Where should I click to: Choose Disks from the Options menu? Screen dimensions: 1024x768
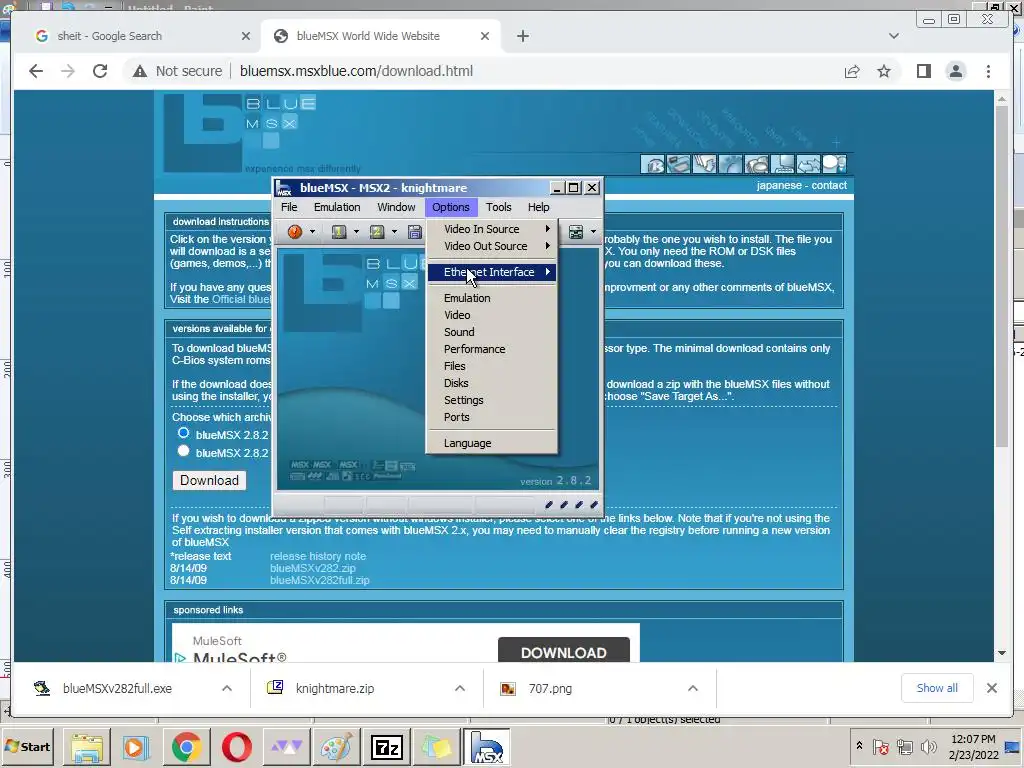(492, 383)
